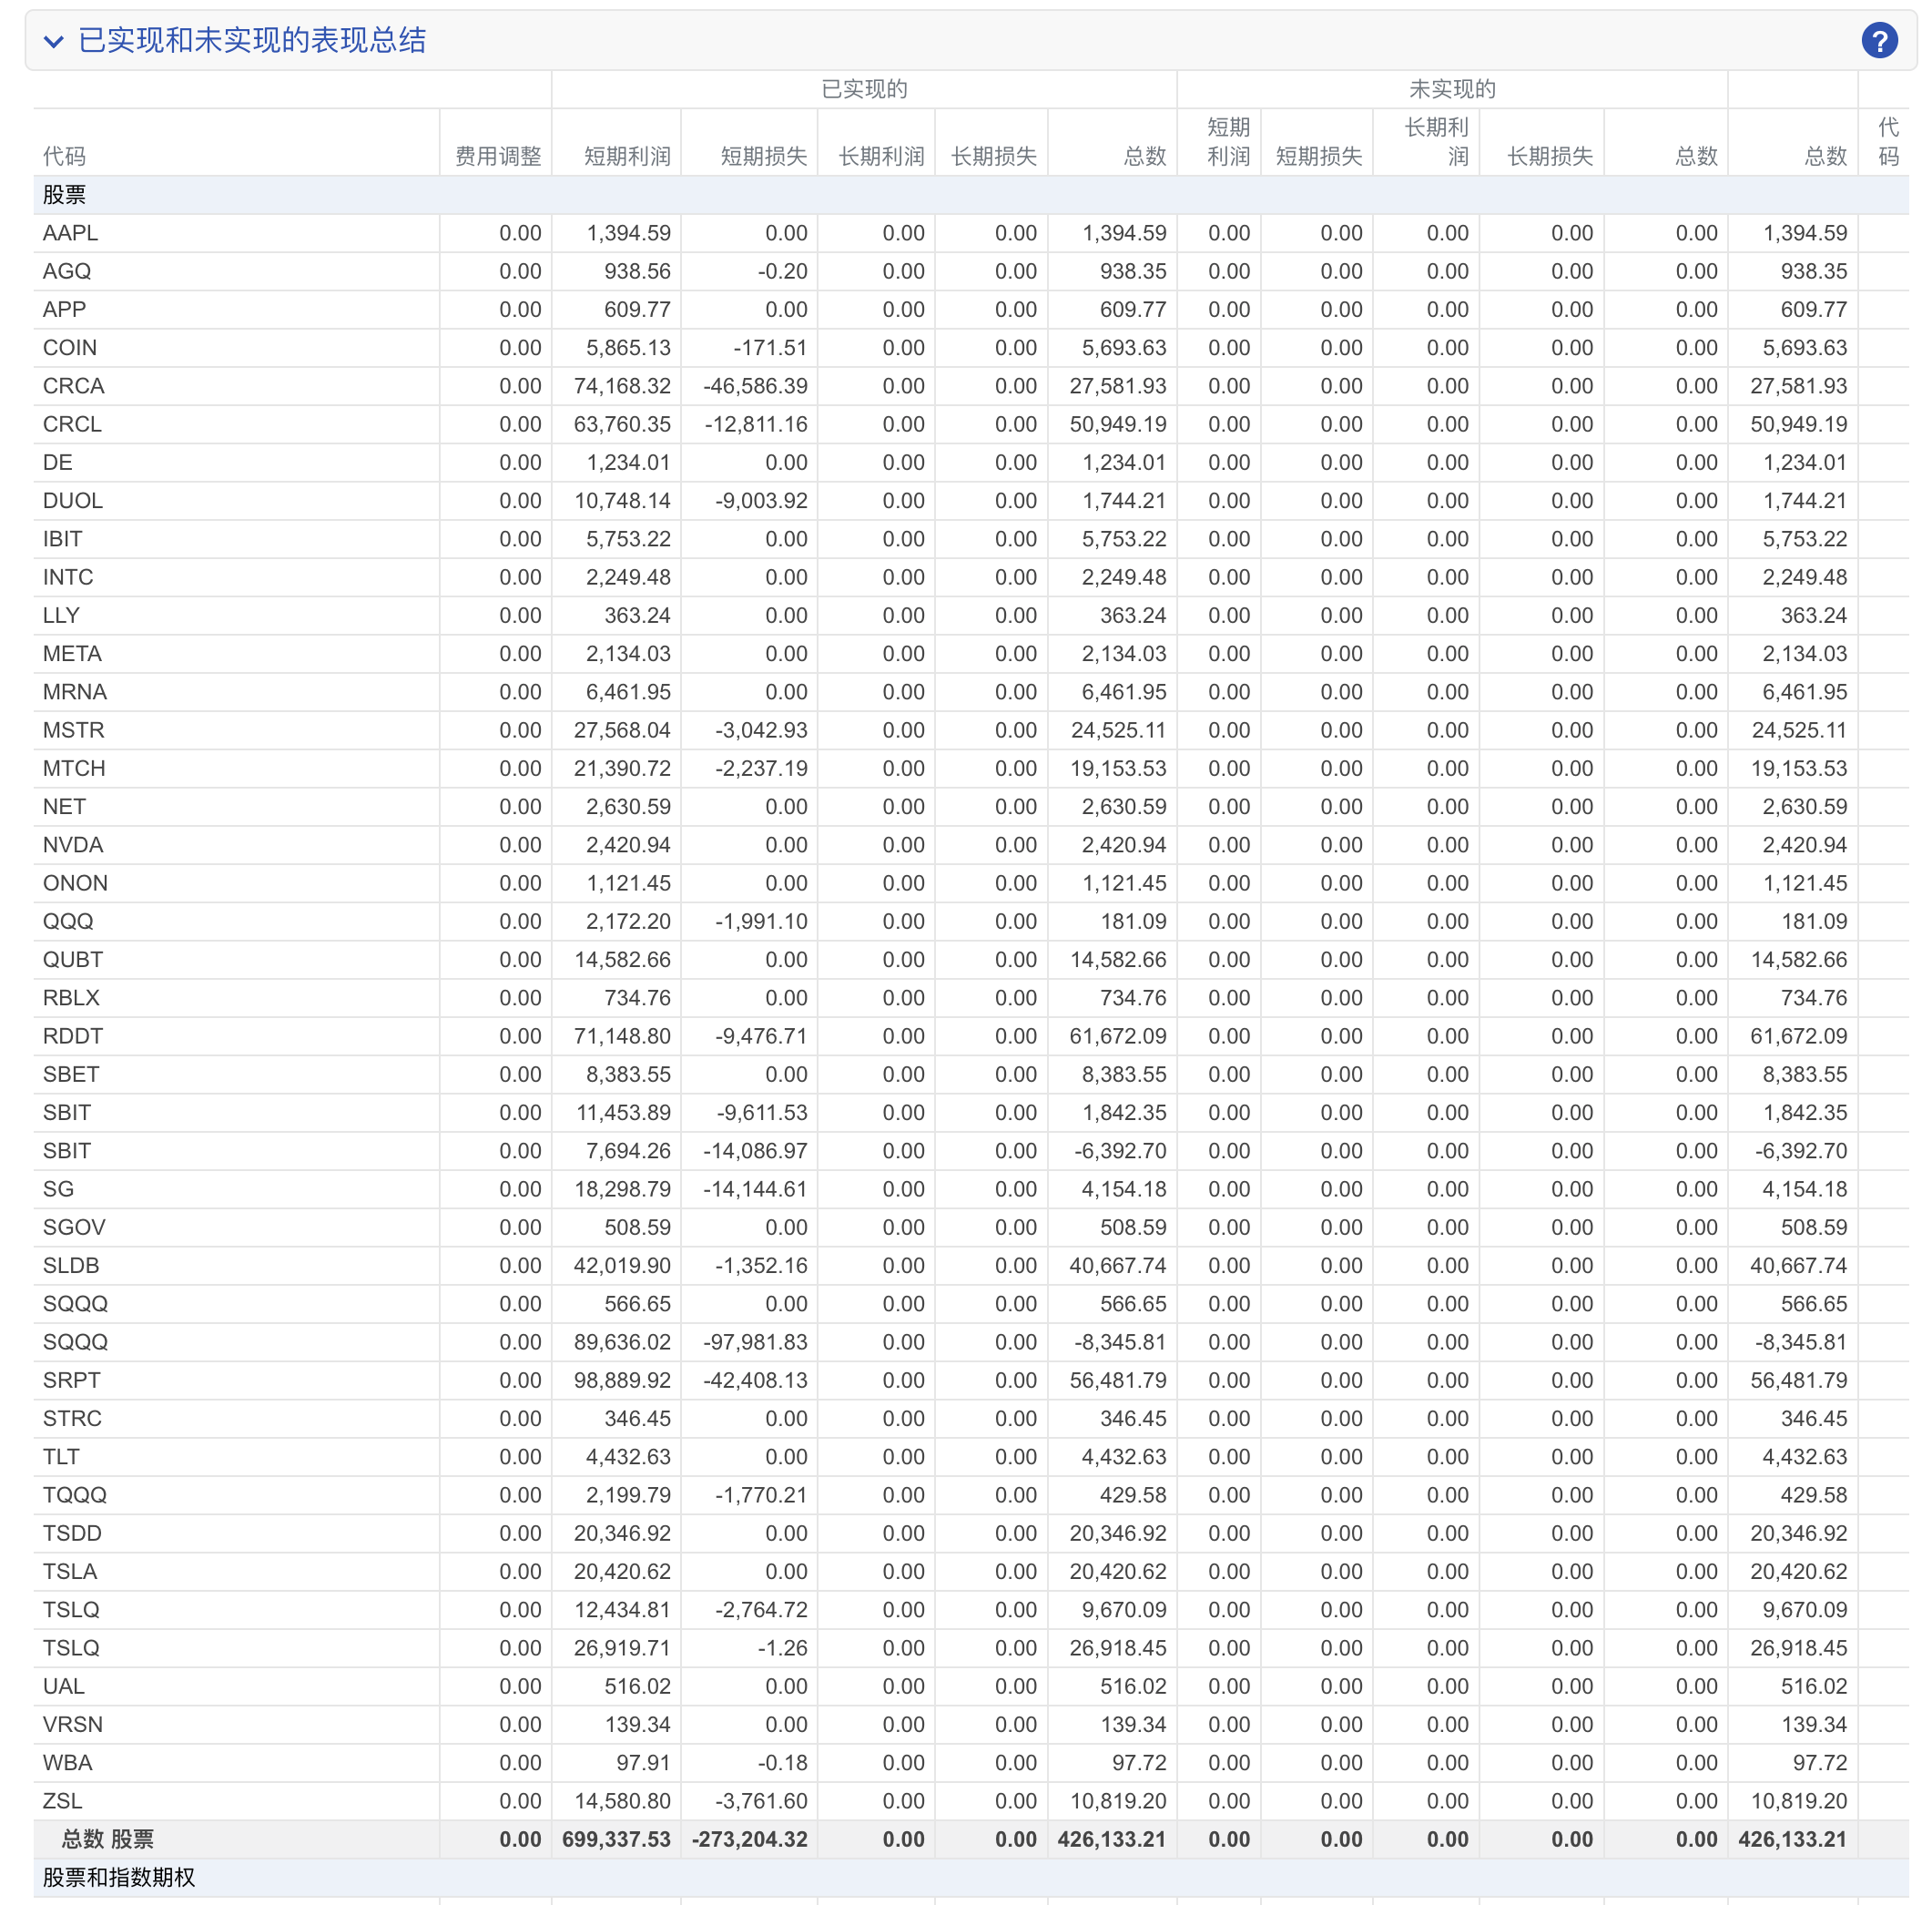Click the 股票 category row

coord(64,195)
